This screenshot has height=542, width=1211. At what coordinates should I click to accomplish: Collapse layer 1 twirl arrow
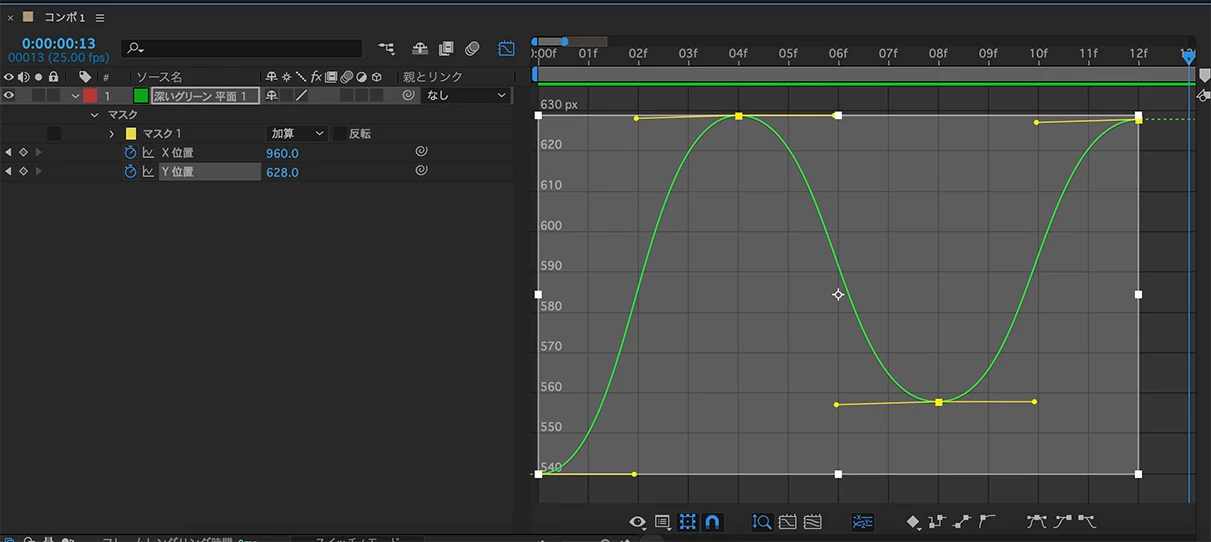point(75,96)
